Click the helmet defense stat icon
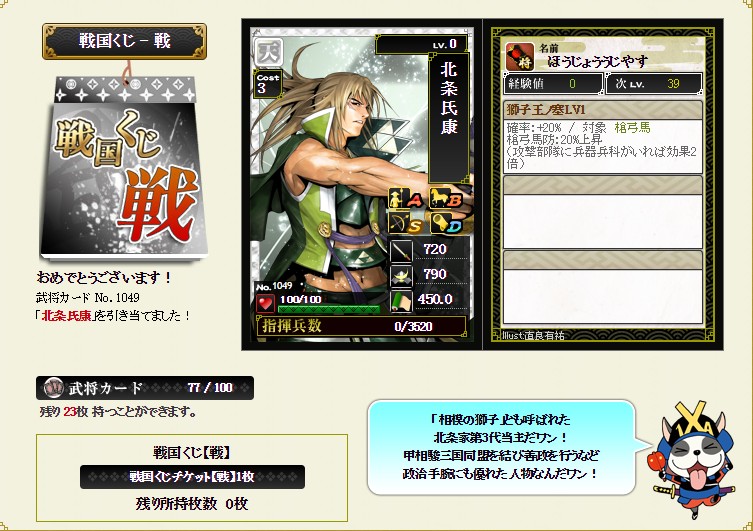The image size is (753, 531). click(x=401, y=275)
